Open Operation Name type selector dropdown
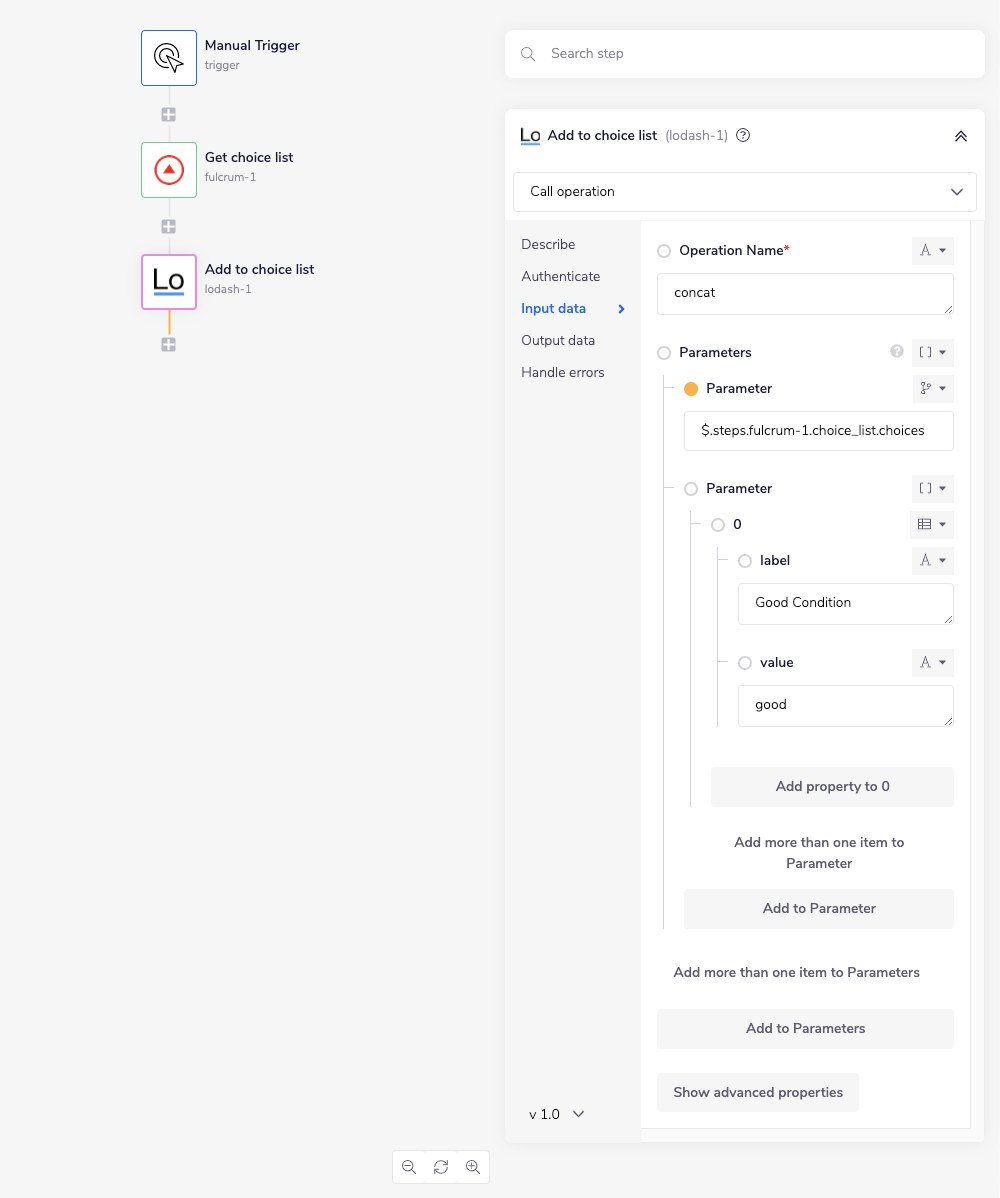1000x1198 pixels. 932,251
